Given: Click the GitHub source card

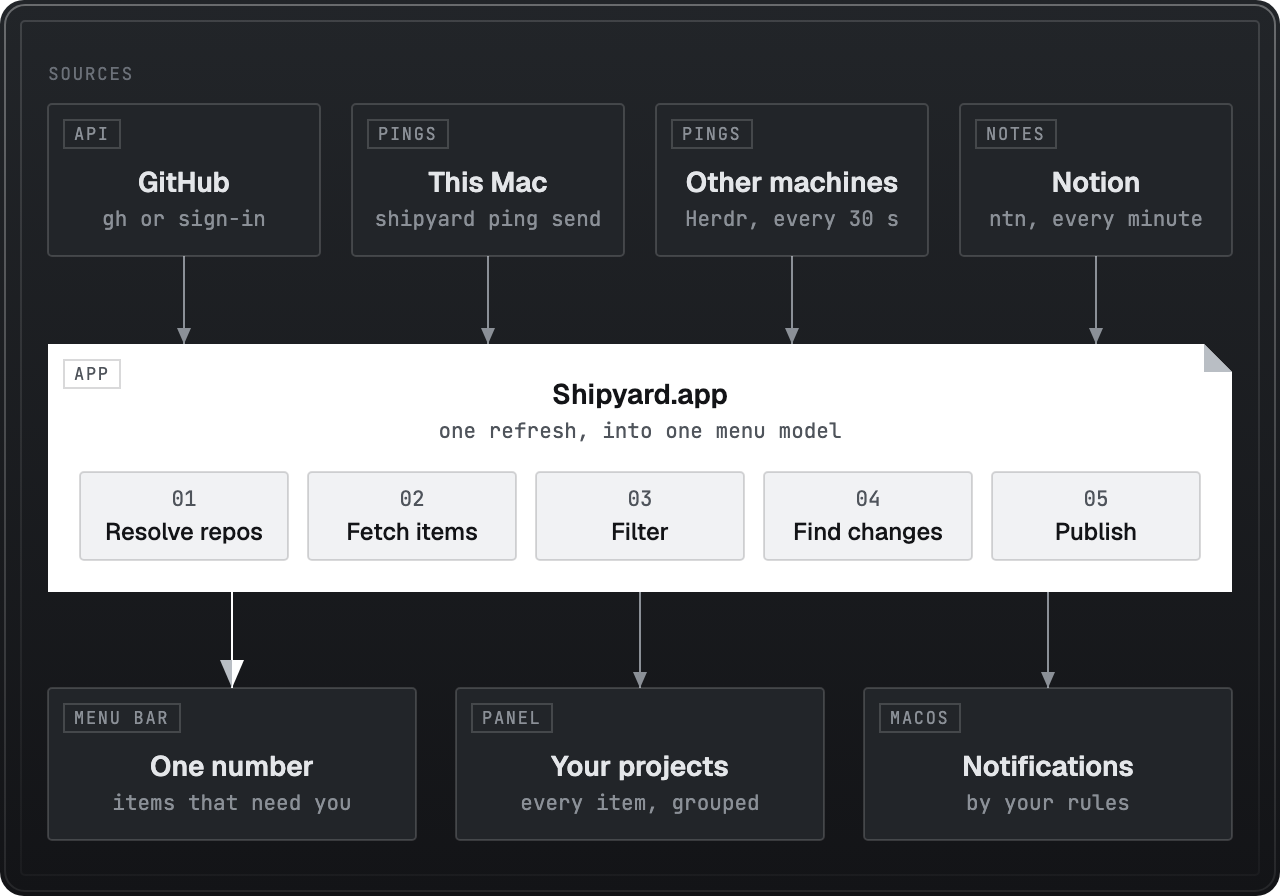Looking at the screenshot, I should 184,180.
